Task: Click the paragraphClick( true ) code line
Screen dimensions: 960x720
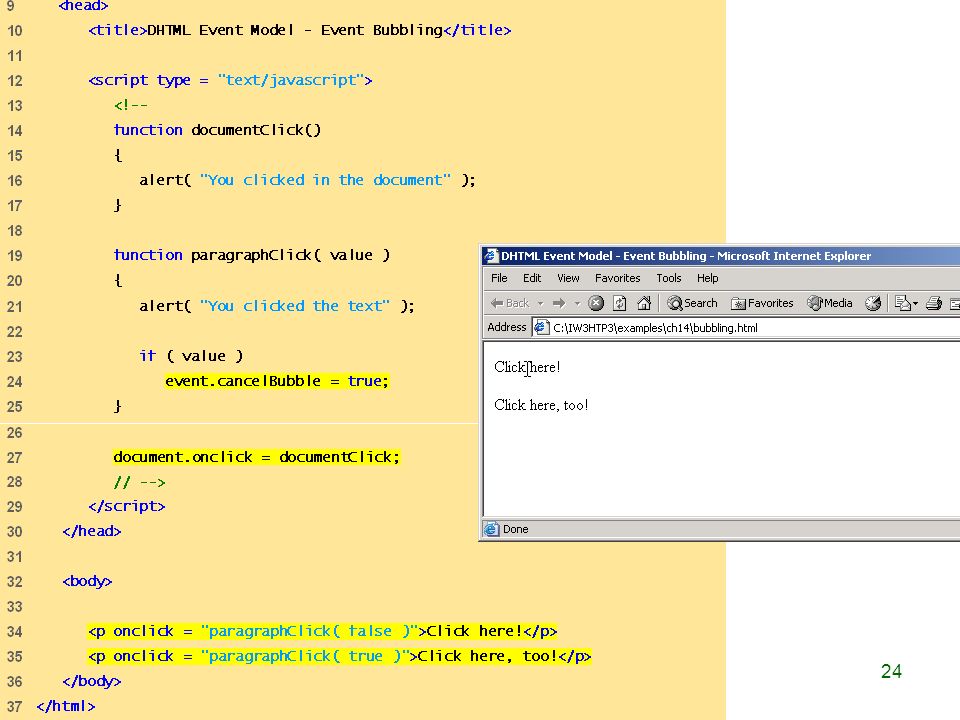Action: (339, 656)
